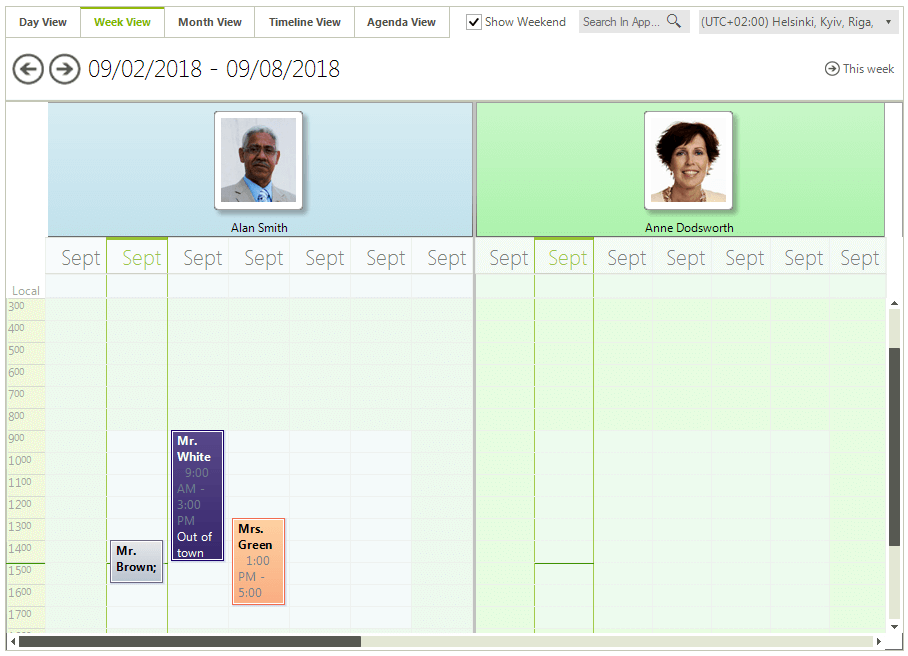Open the UTC+02:00 timezone dropdown

(888, 21)
